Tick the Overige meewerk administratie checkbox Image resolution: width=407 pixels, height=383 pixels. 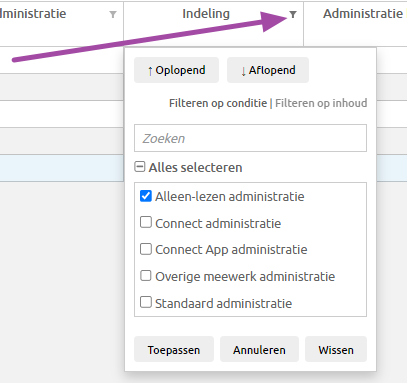(x=146, y=276)
